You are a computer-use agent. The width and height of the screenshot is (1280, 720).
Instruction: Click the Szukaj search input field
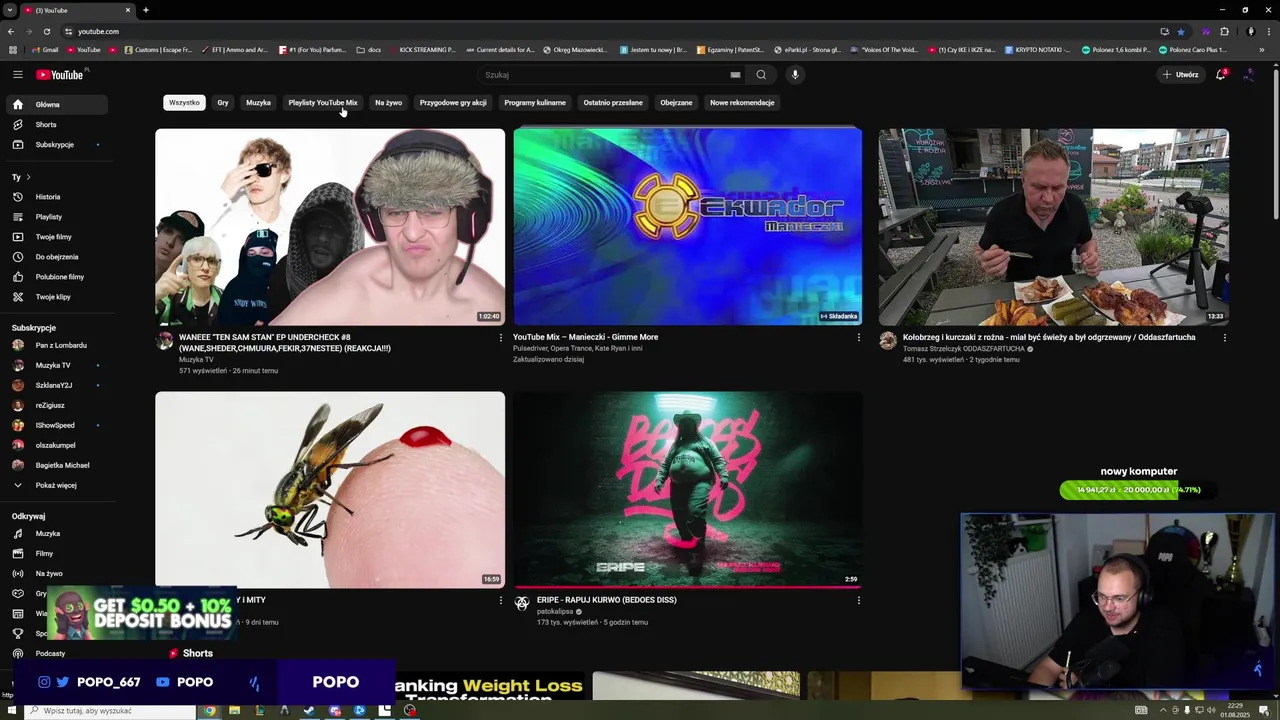(605, 74)
